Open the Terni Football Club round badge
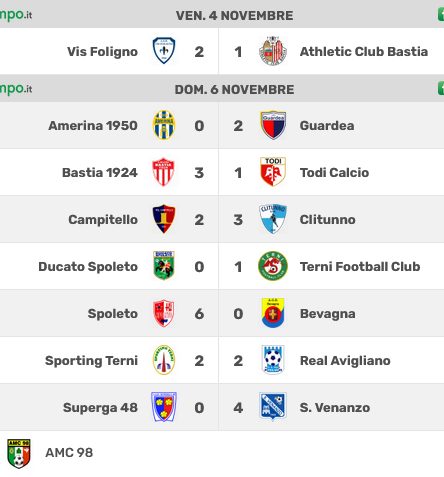This screenshot has height=477, width=444. coord(273,266)
